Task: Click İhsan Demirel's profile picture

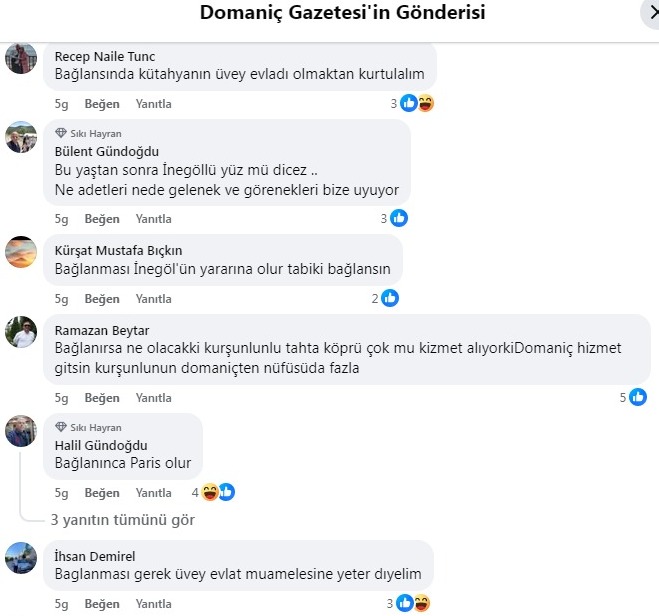Action: 21,559
